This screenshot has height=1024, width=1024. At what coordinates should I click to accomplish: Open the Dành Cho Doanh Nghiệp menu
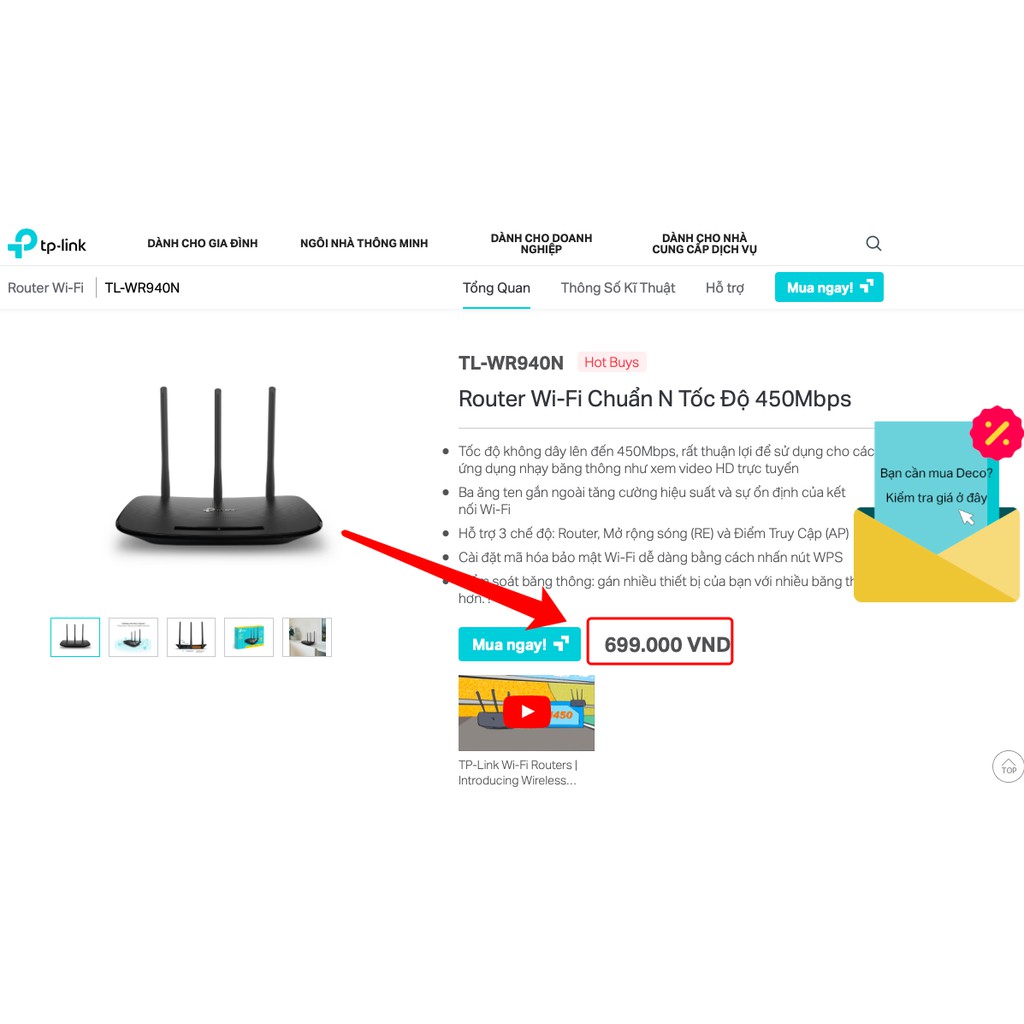tap(541, 244)
